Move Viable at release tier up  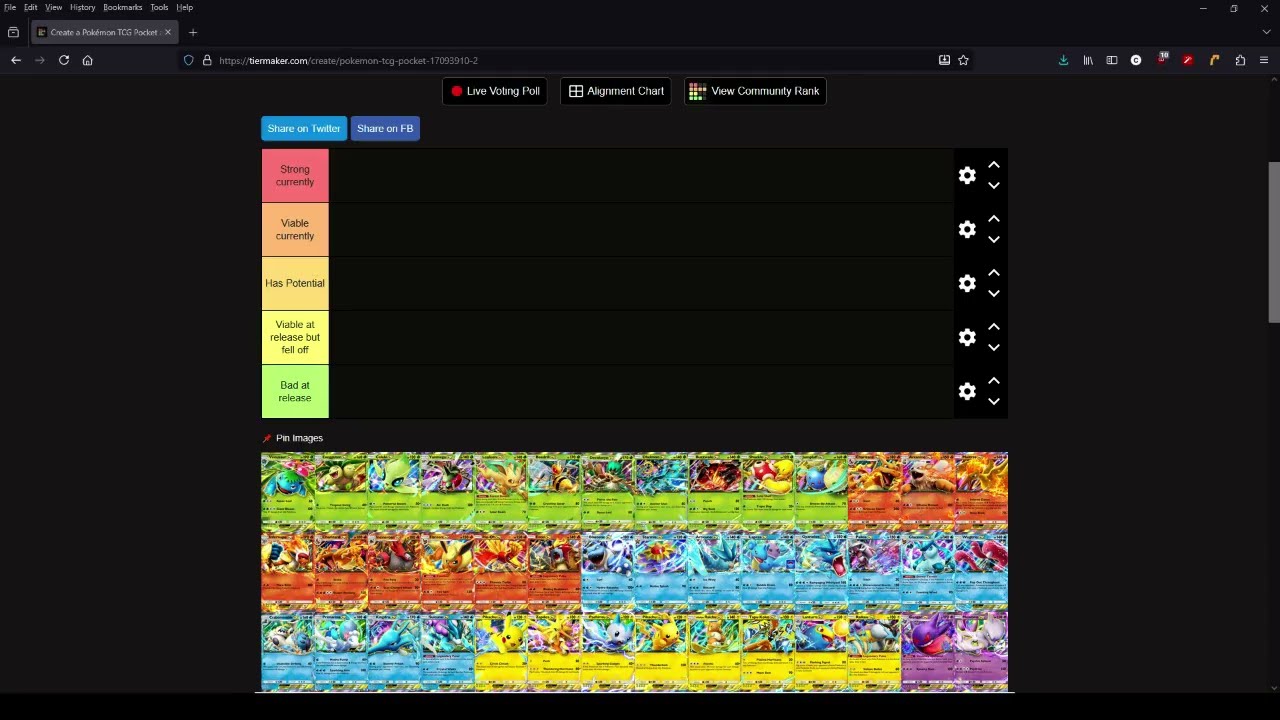994,327
